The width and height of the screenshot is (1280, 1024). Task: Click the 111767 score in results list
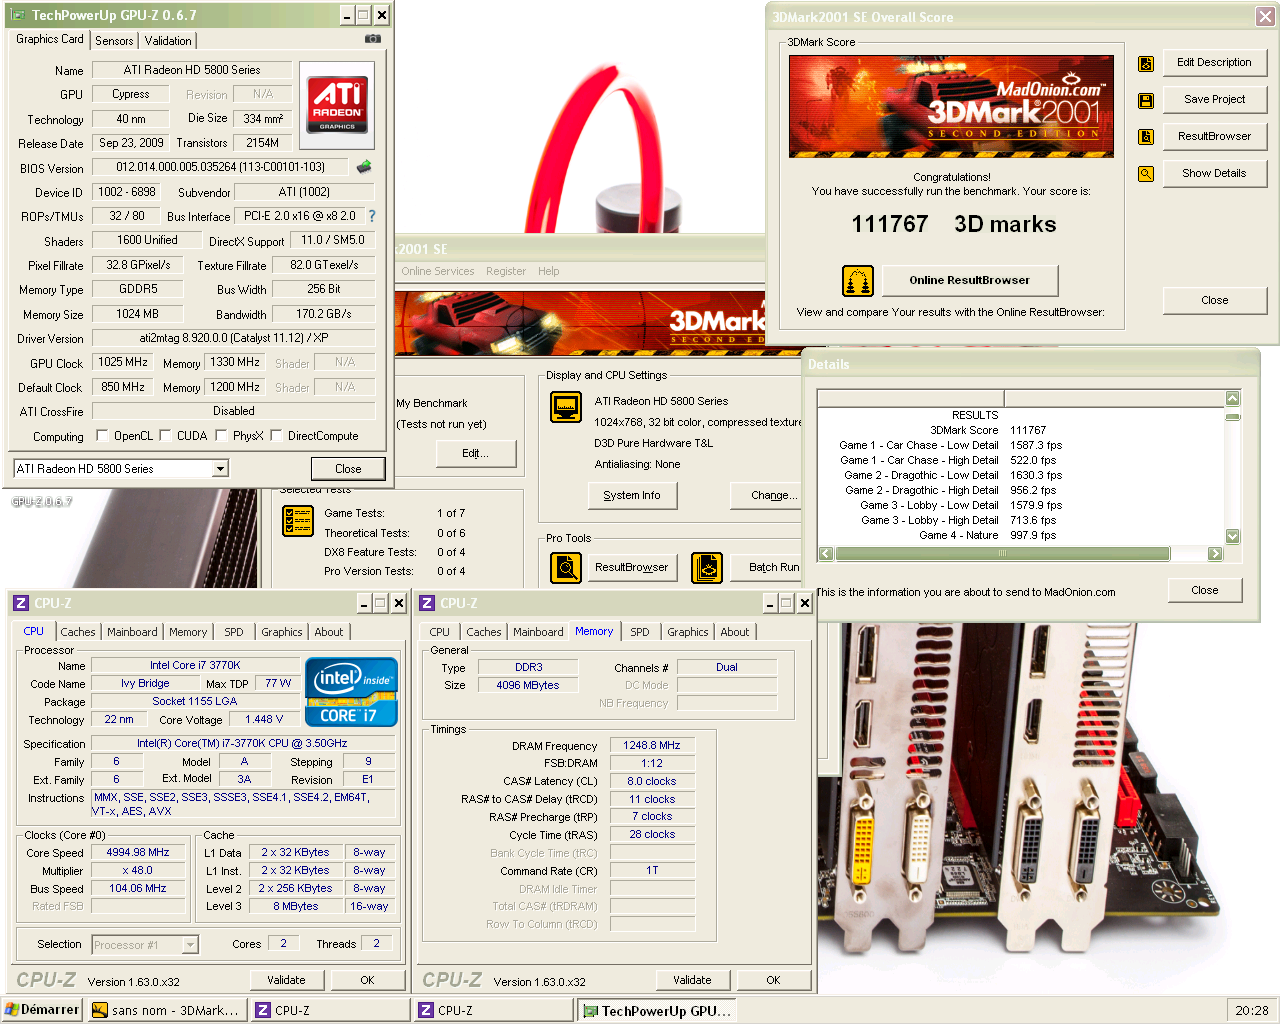pos(1028,430)
